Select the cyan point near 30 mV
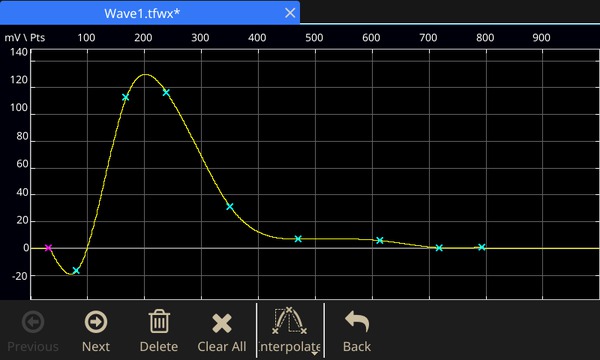 [x=230, y=207]
